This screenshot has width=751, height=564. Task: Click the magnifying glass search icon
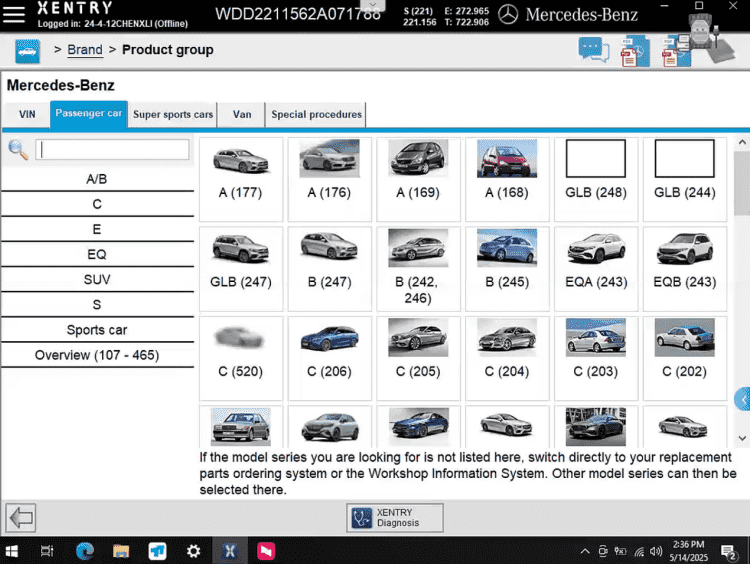[18, 150]
